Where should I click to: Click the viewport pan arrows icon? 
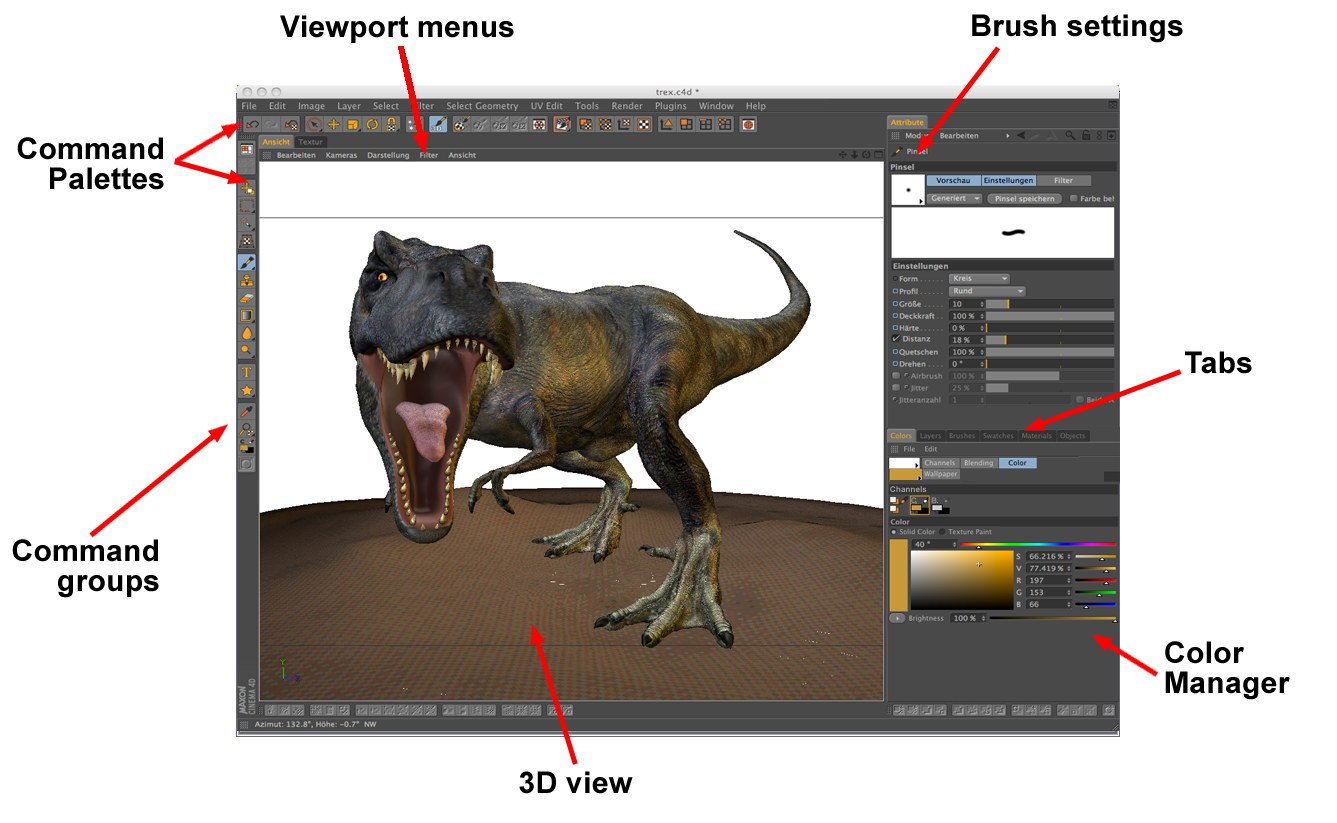pos(843,155)
